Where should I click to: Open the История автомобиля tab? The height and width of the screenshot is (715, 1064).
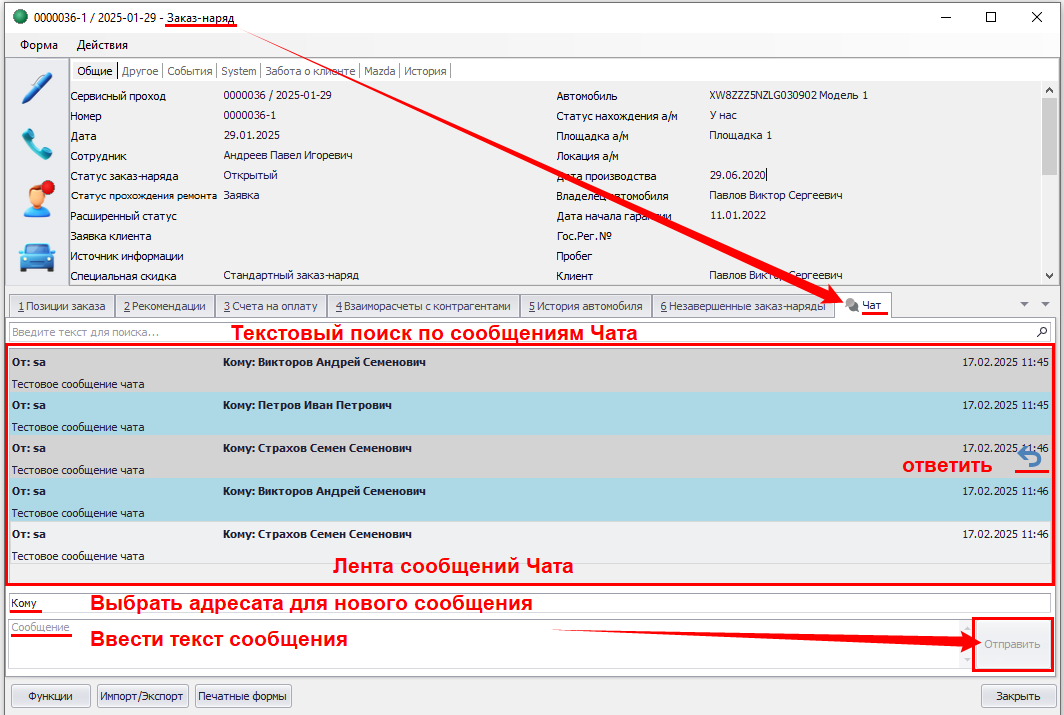click(585, 306)
